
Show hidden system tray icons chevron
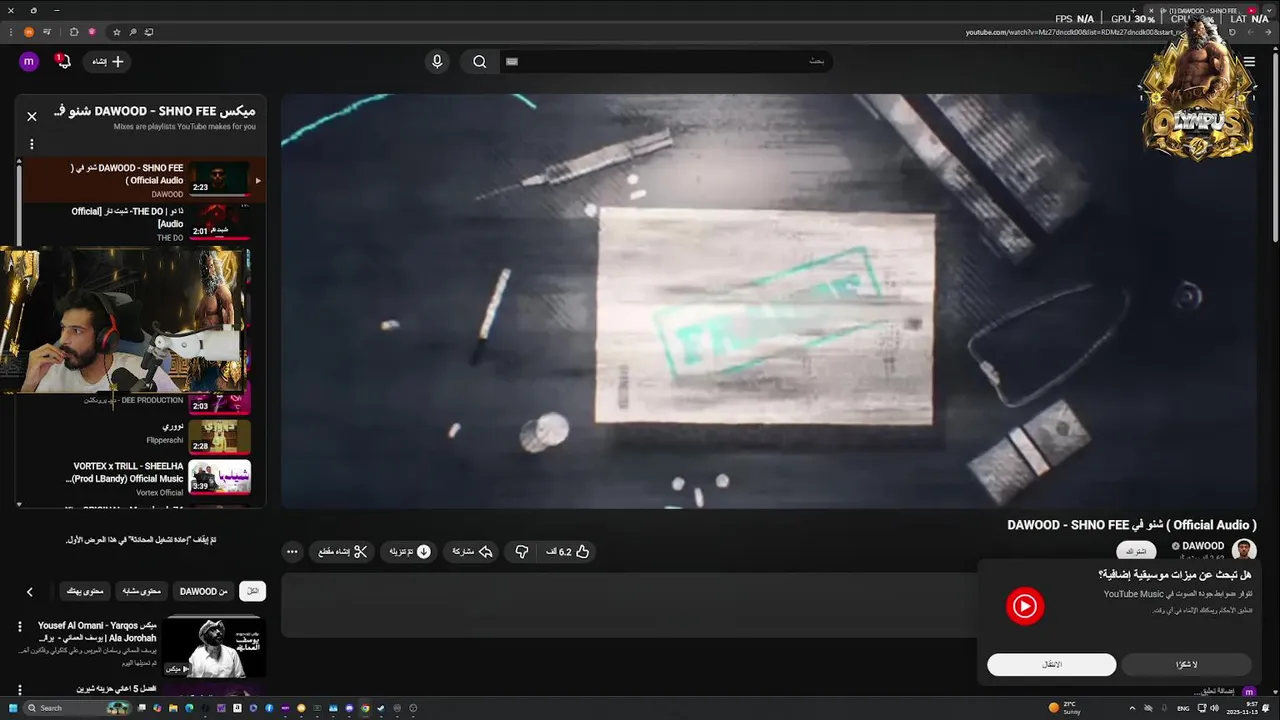(1132, 708)
